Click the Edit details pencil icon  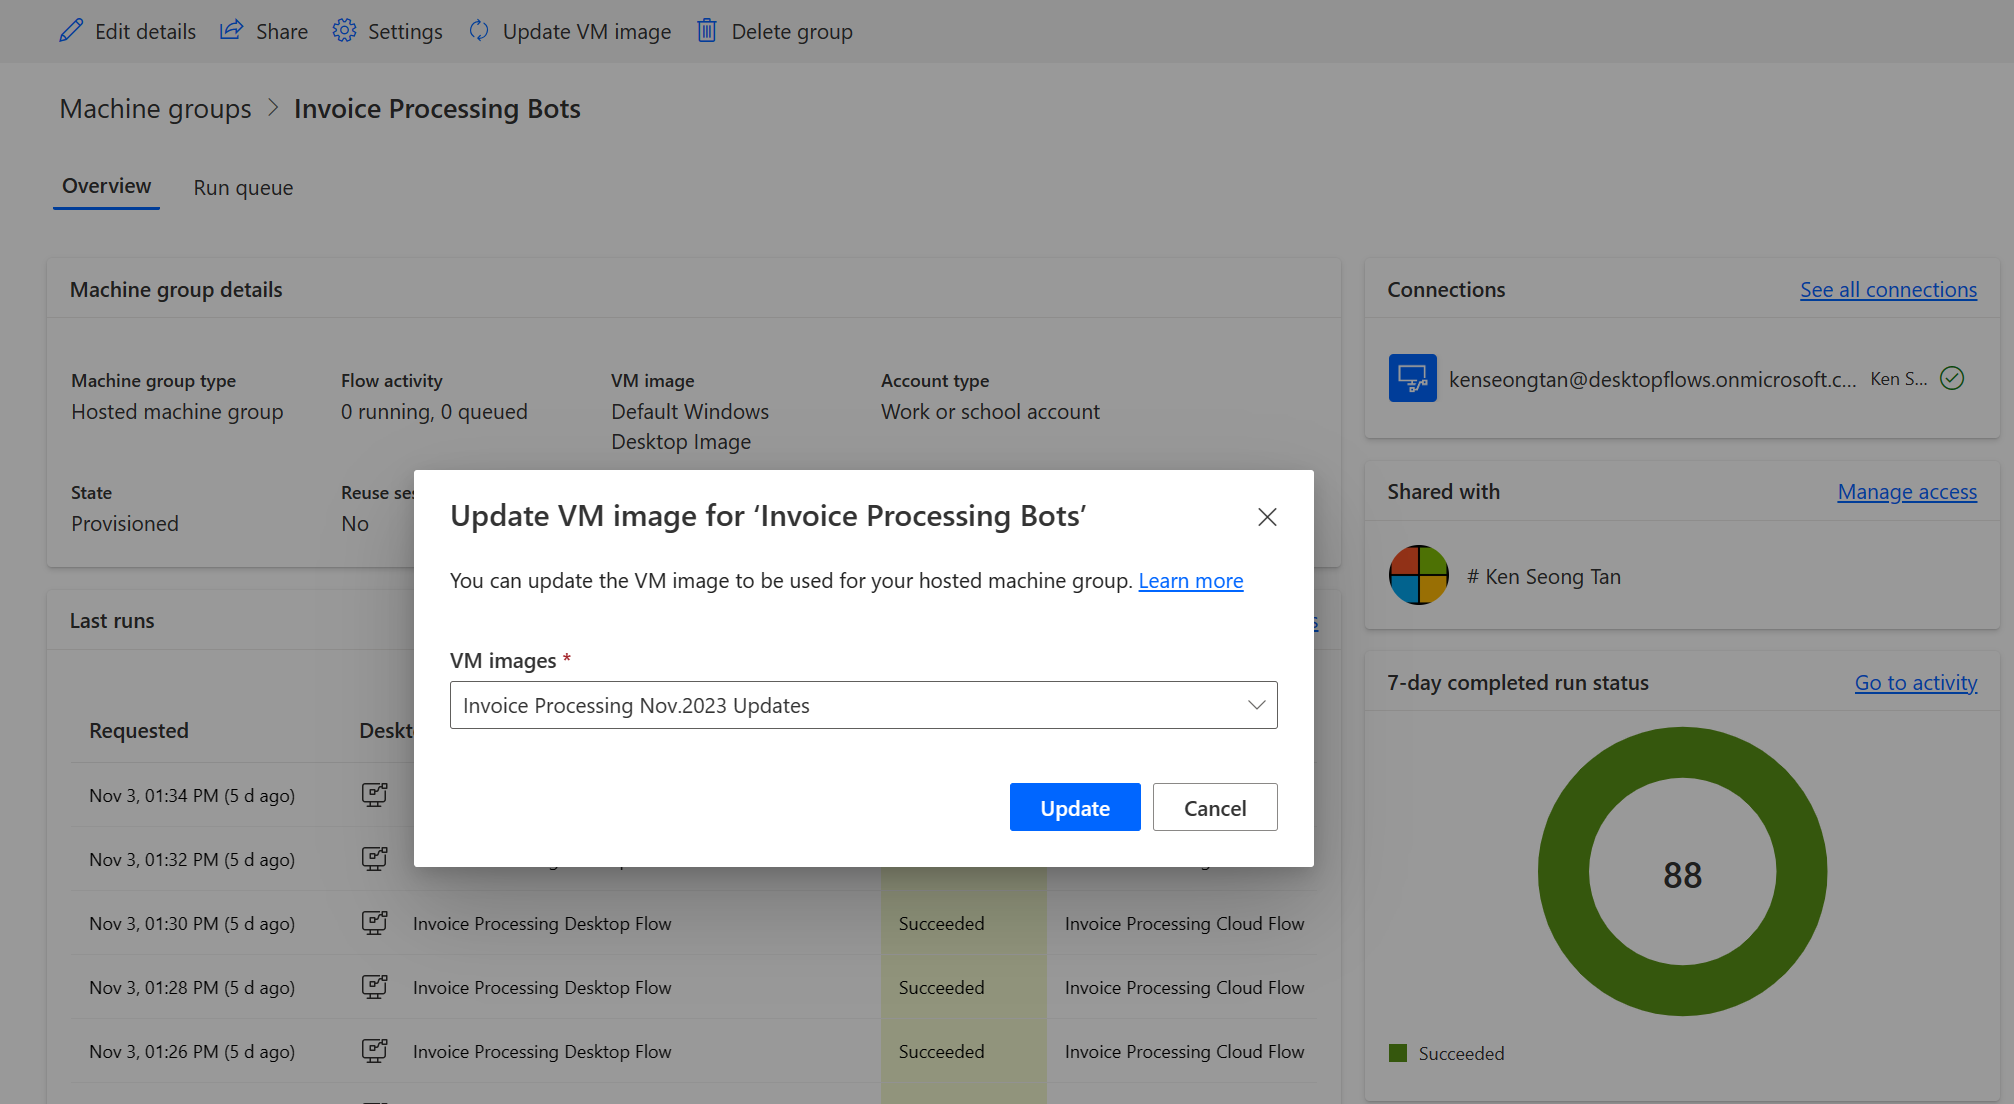click(68, 31)
